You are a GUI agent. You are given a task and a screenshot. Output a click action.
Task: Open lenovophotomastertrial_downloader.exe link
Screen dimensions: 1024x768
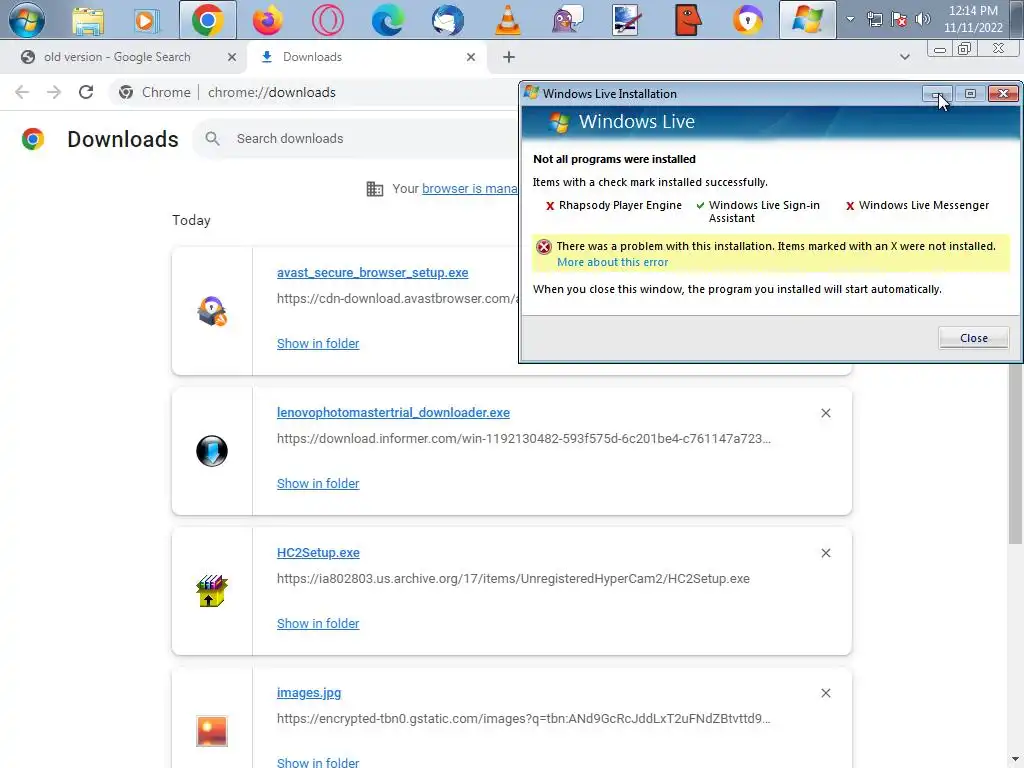tap(393, 413)
